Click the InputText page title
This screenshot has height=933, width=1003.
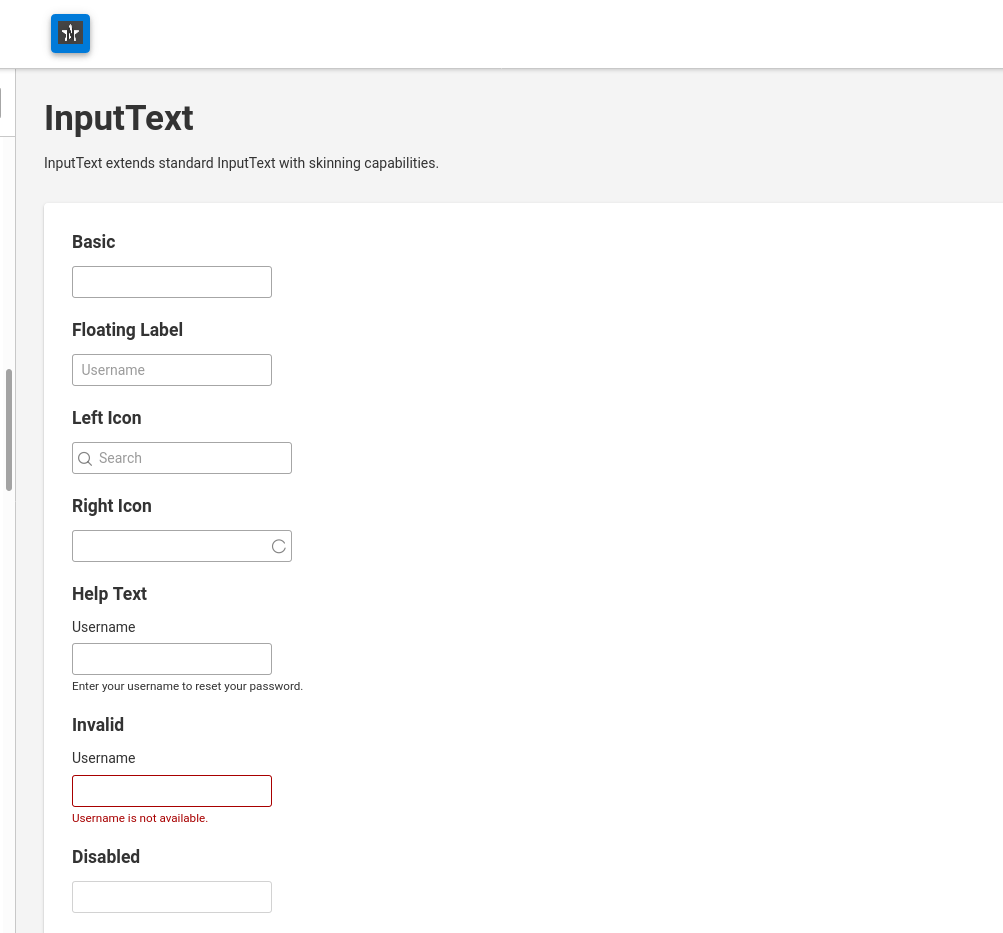(x=119, y=118)
